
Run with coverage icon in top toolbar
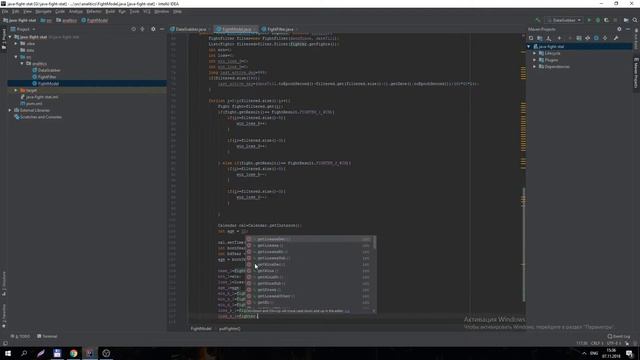[607, 20]
